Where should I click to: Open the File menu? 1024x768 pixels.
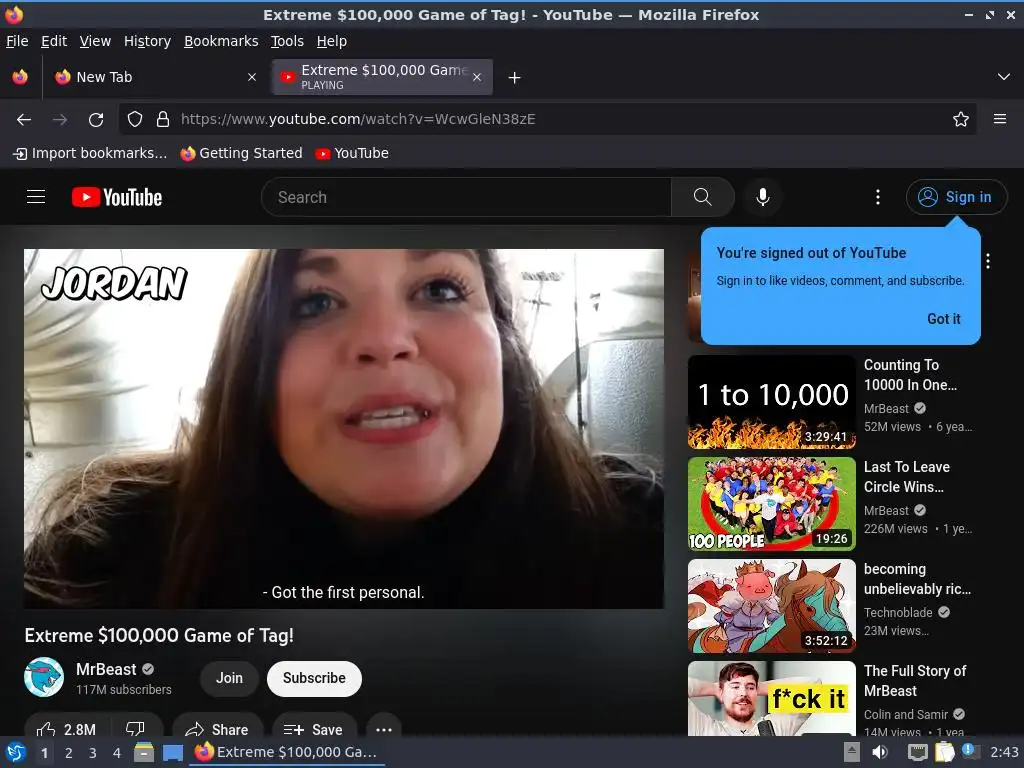pos(17,41)
